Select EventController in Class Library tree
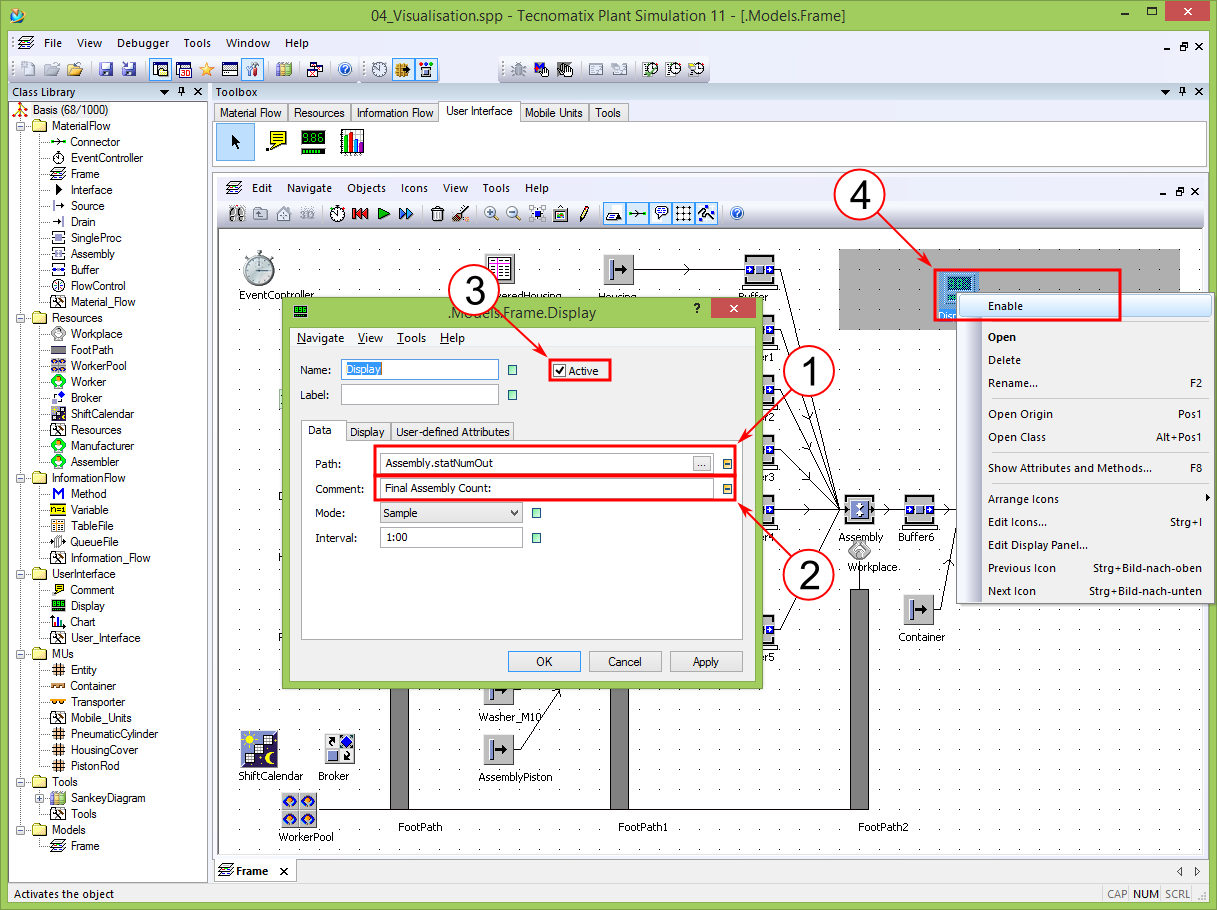This screenshot has width=1217, height=910. tap(106, 158)
